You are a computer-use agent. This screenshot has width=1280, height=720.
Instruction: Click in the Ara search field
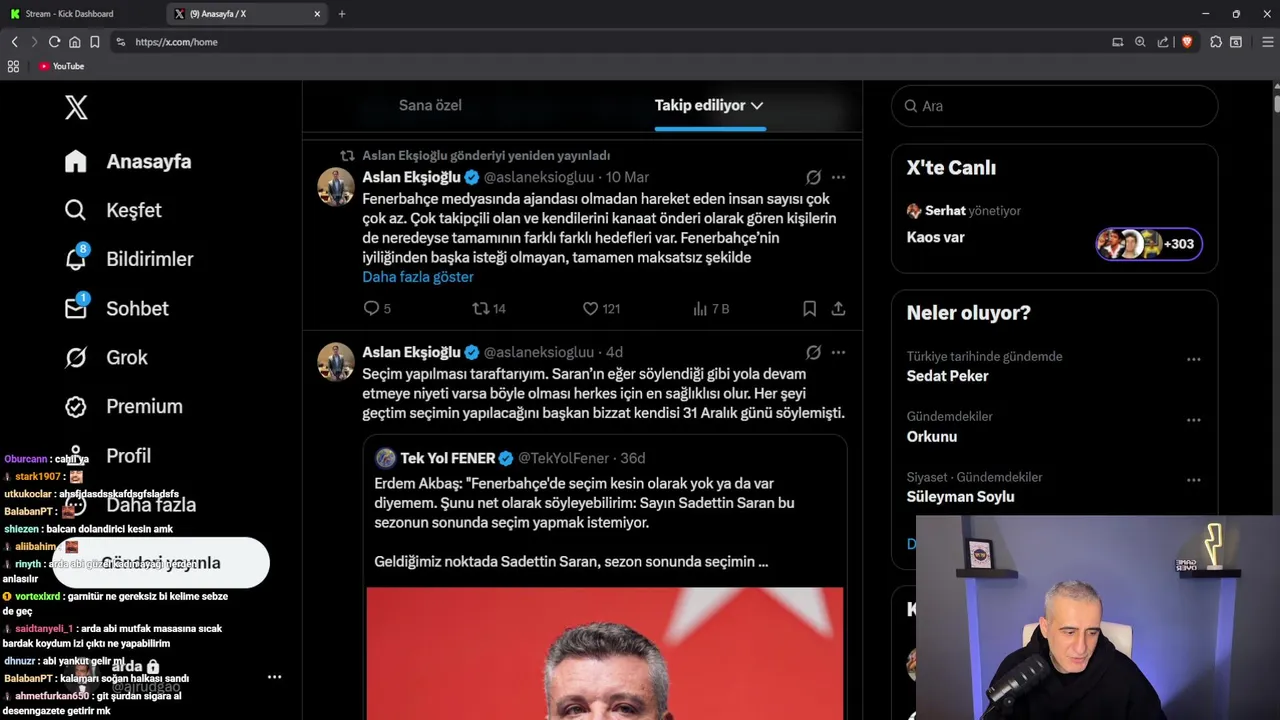[1054, 106]
